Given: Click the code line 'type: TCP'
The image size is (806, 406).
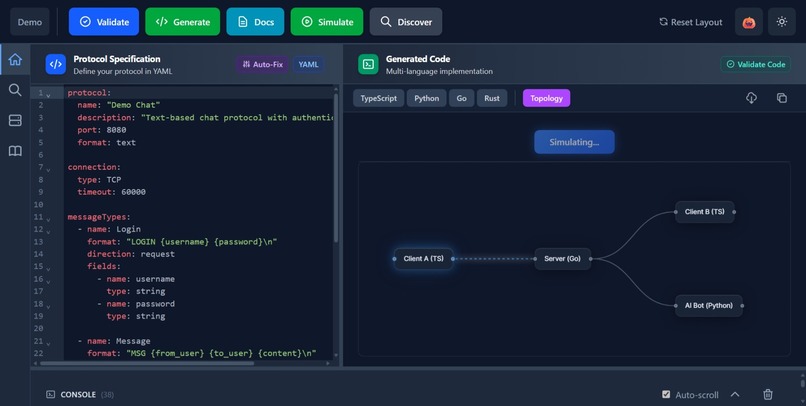Looking at the screenshot, I should pyautogui.click(x=99, y=179).
